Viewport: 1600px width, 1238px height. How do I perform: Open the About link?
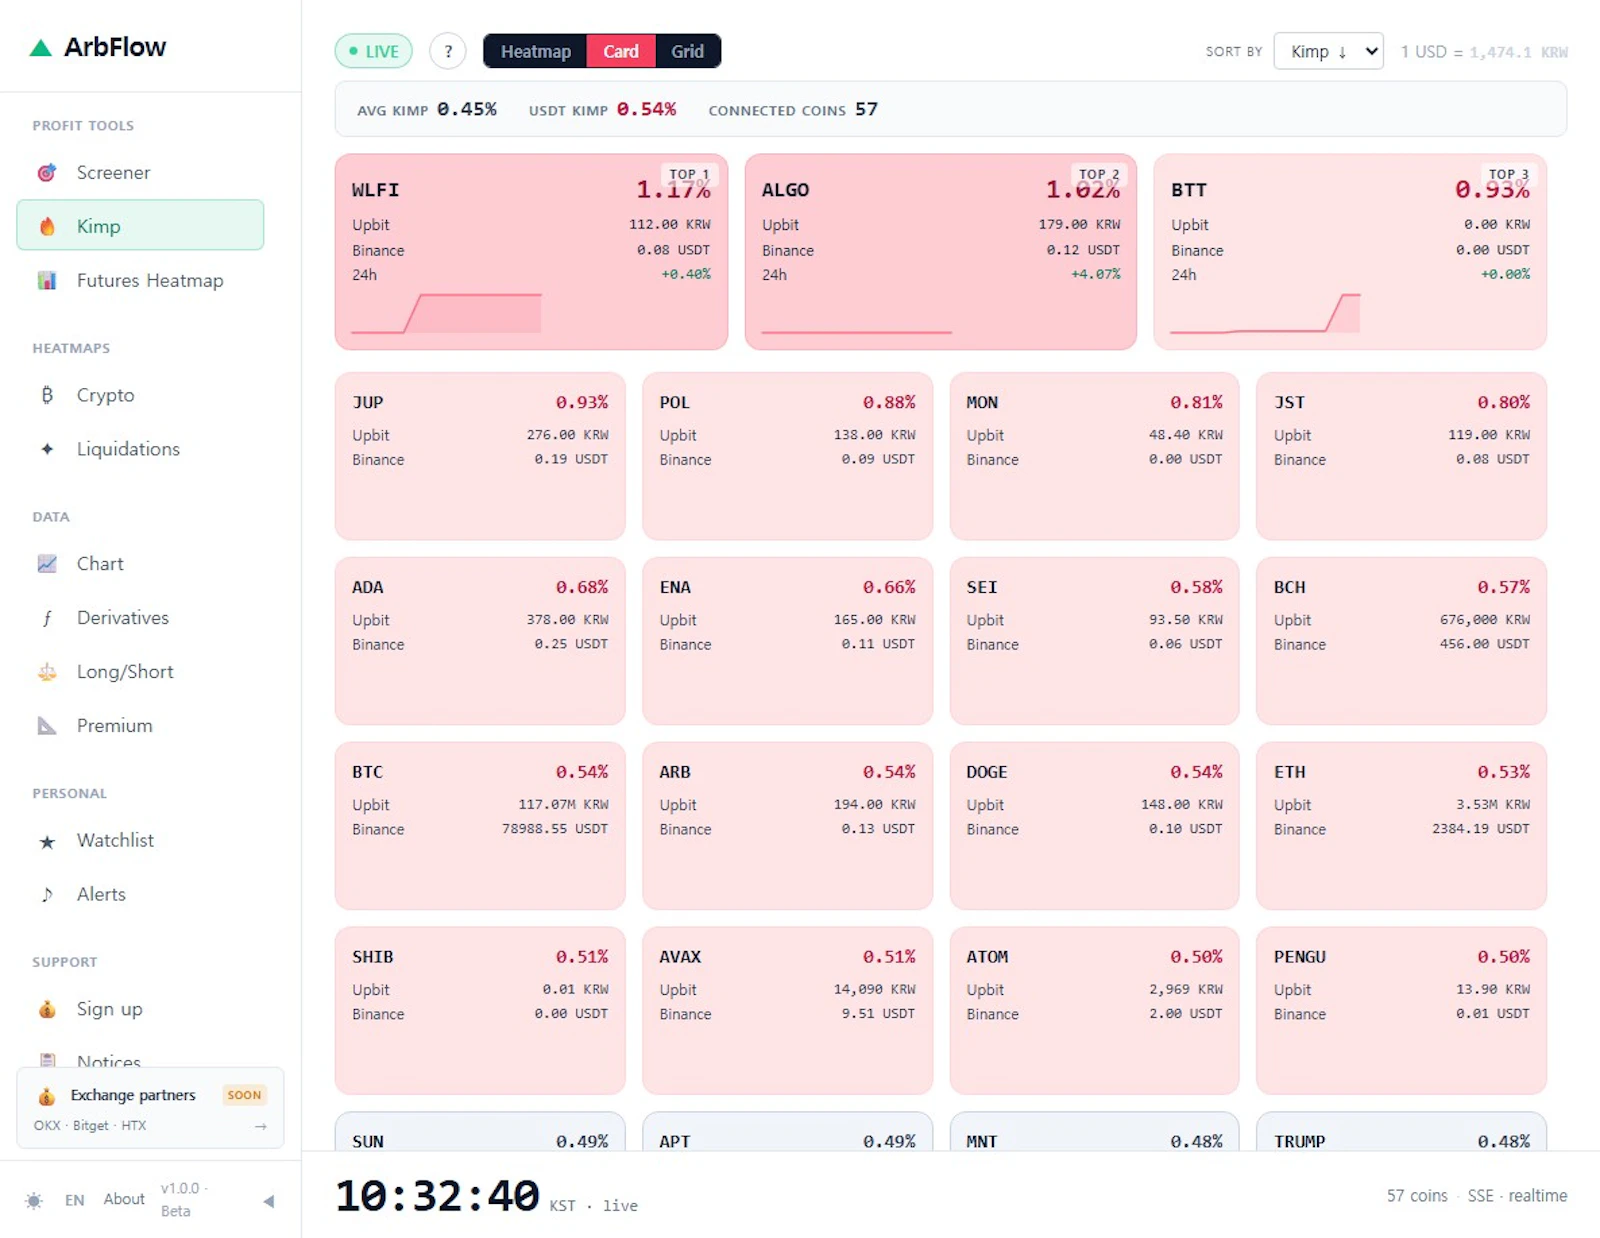(124, 1199)
